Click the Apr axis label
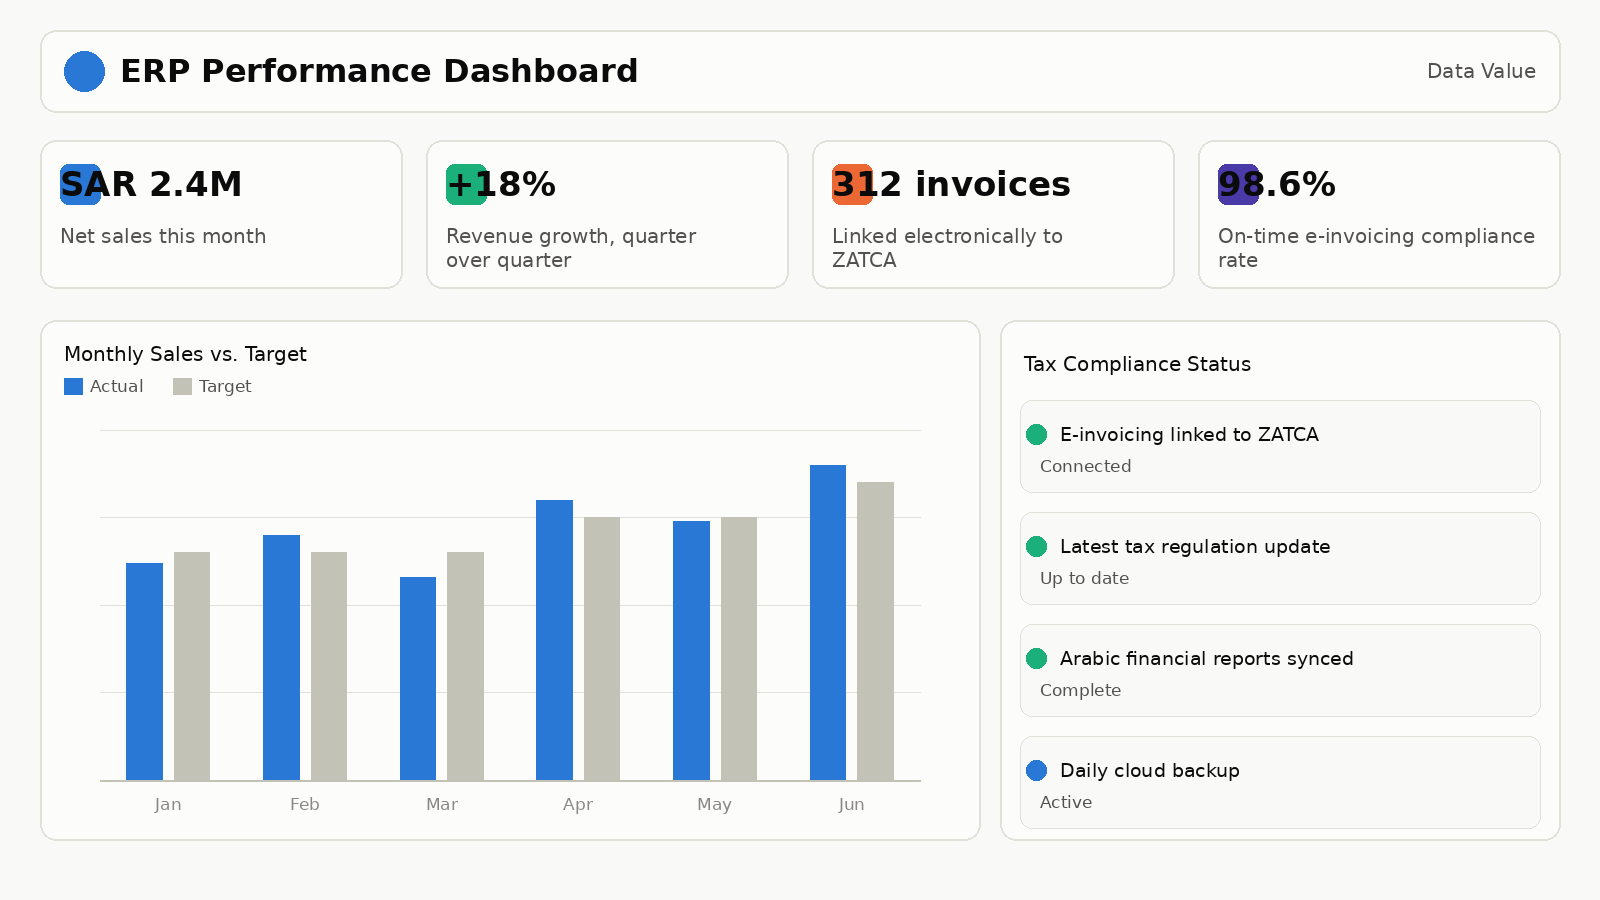The image size is (1600, 900). coord(578,804)
